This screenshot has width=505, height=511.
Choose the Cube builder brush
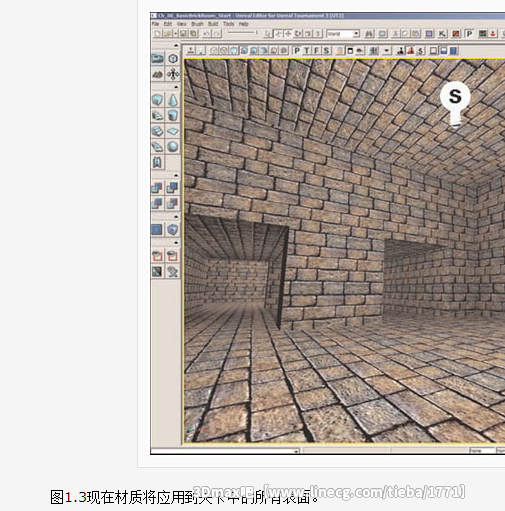pyautogui.click(x=158, y=100)
